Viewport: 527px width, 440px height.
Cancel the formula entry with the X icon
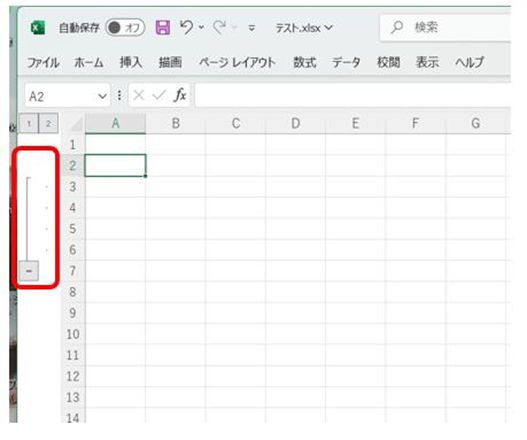pos(138,95)
